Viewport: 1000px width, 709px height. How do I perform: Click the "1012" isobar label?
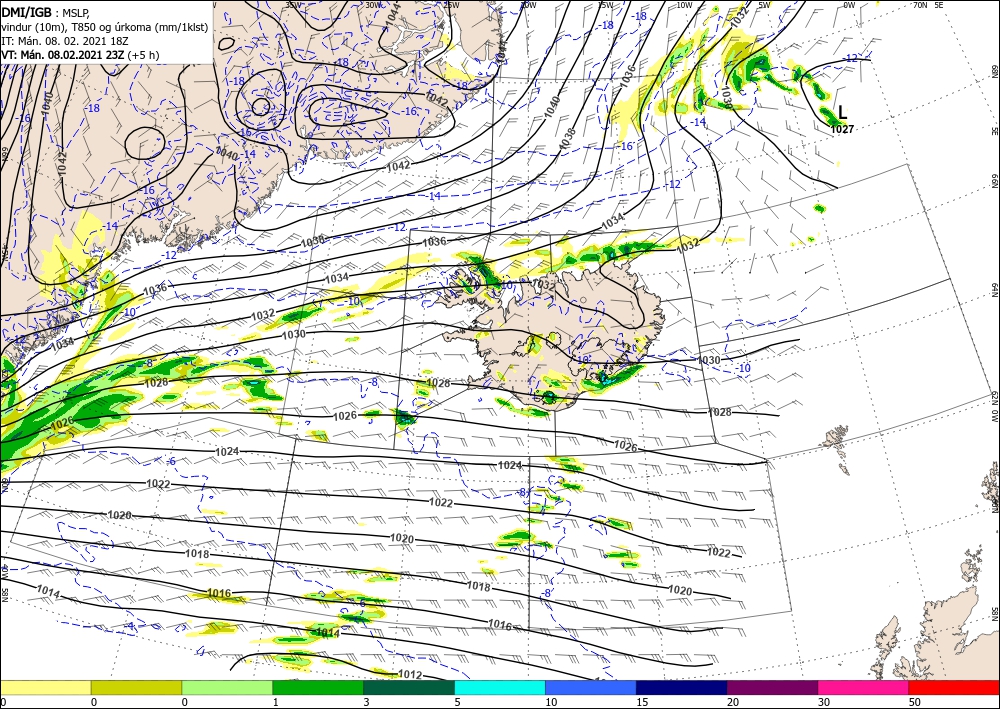coord(409,675)
